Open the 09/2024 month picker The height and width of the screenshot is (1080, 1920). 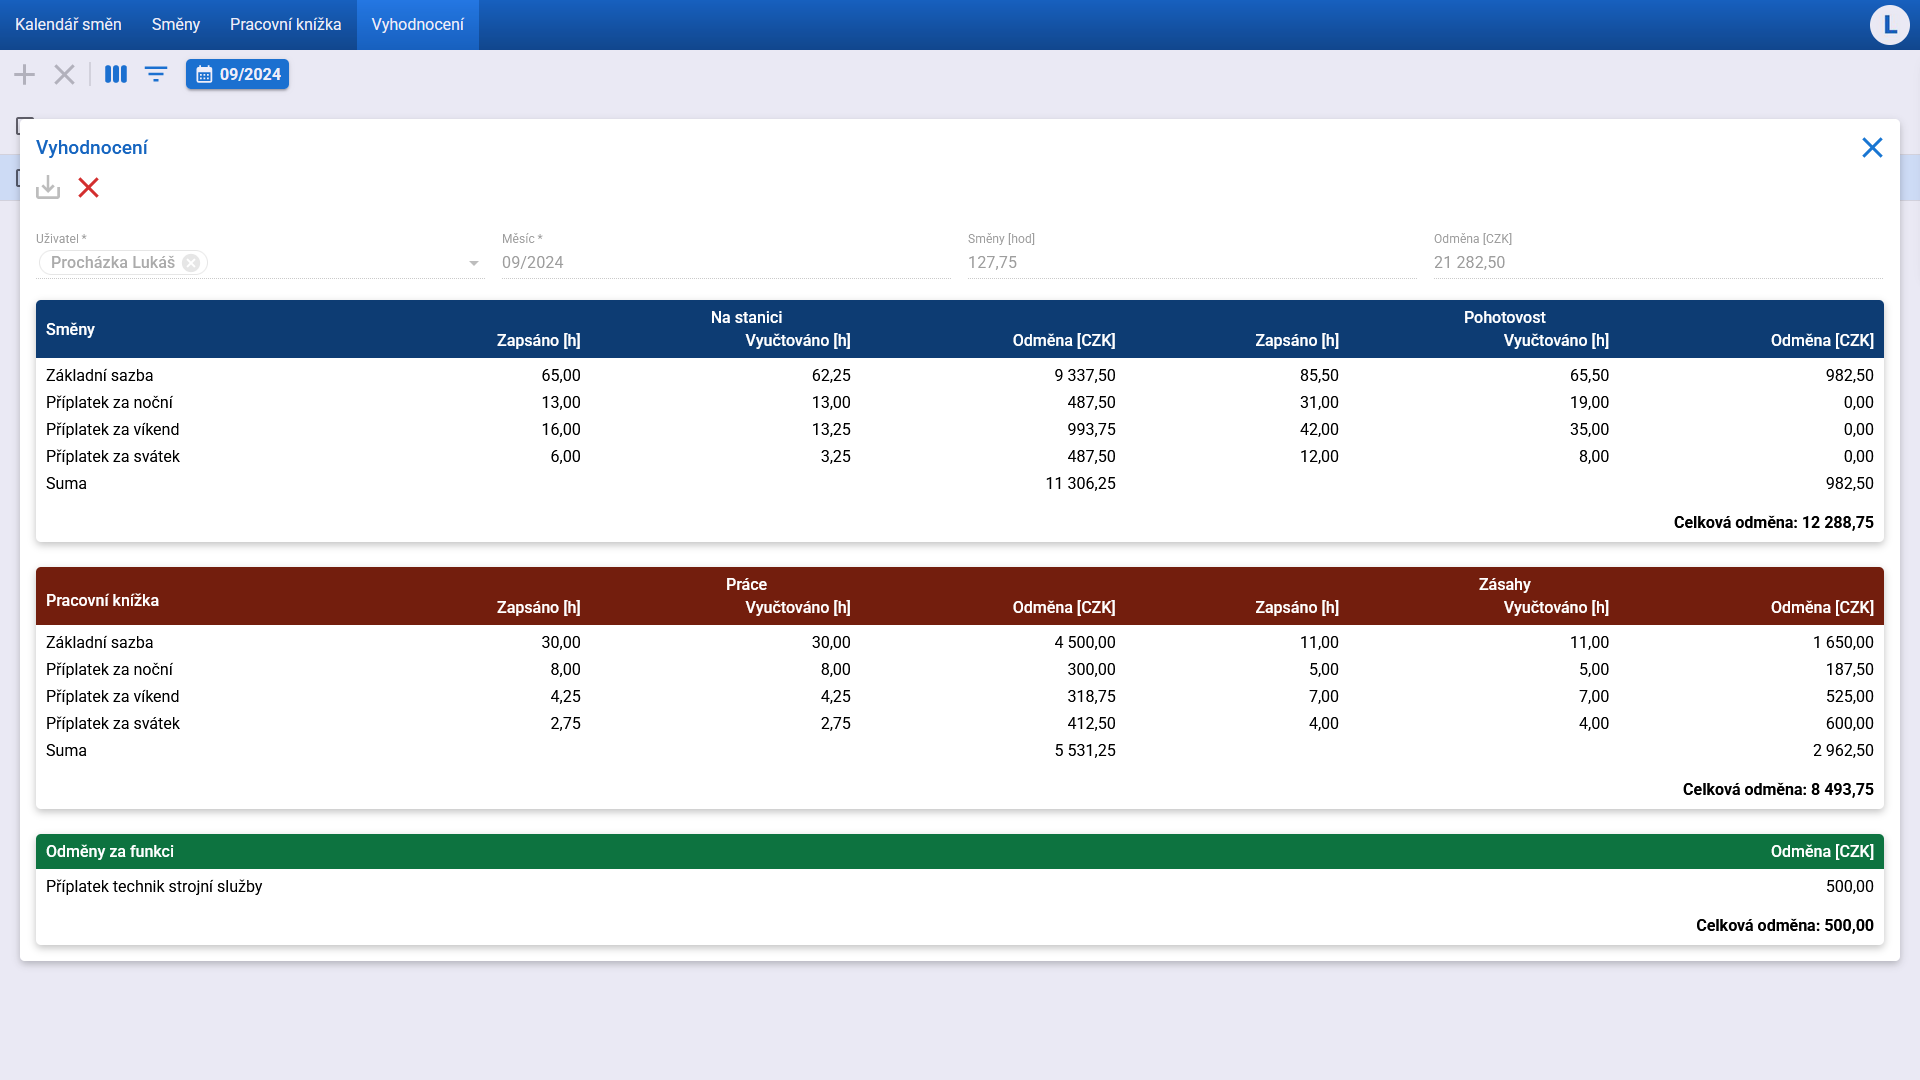tap(237, 75)
